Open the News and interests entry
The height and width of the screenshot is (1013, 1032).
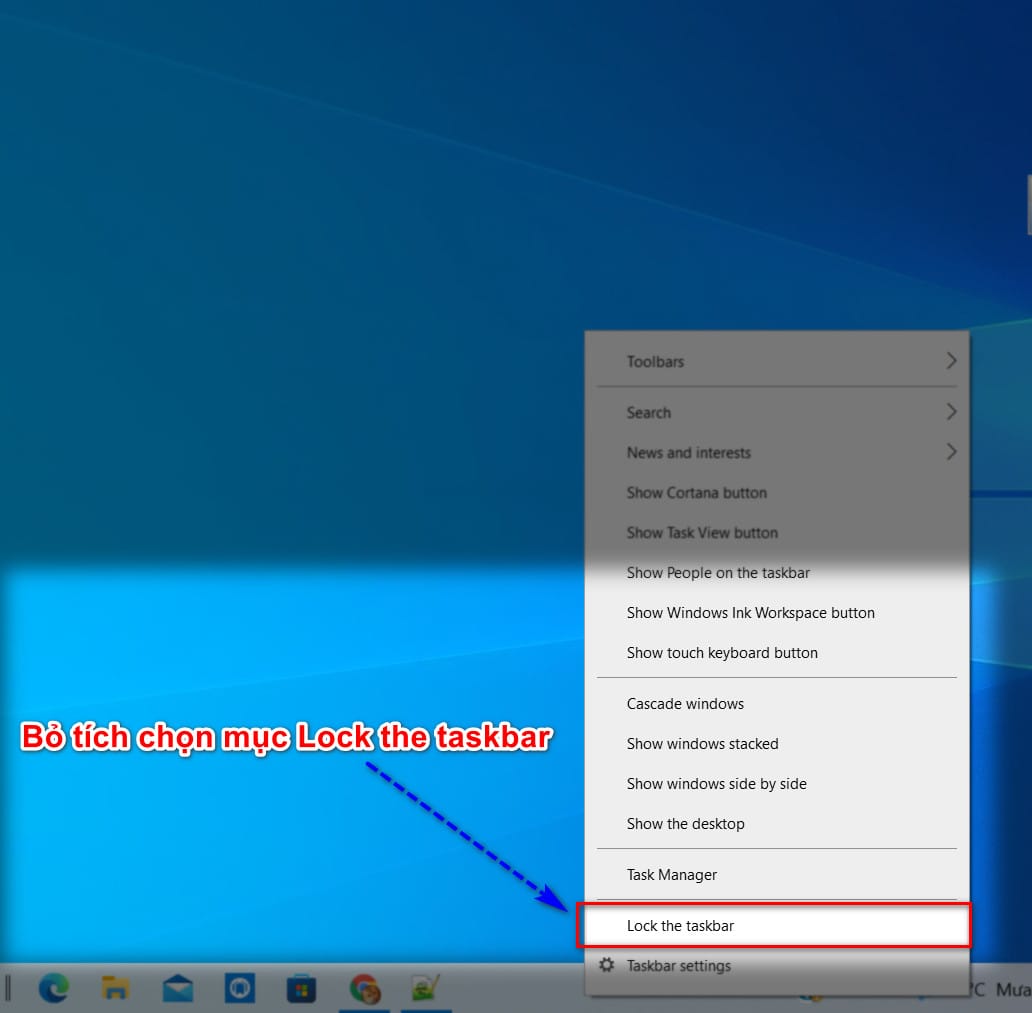(777, 453)
